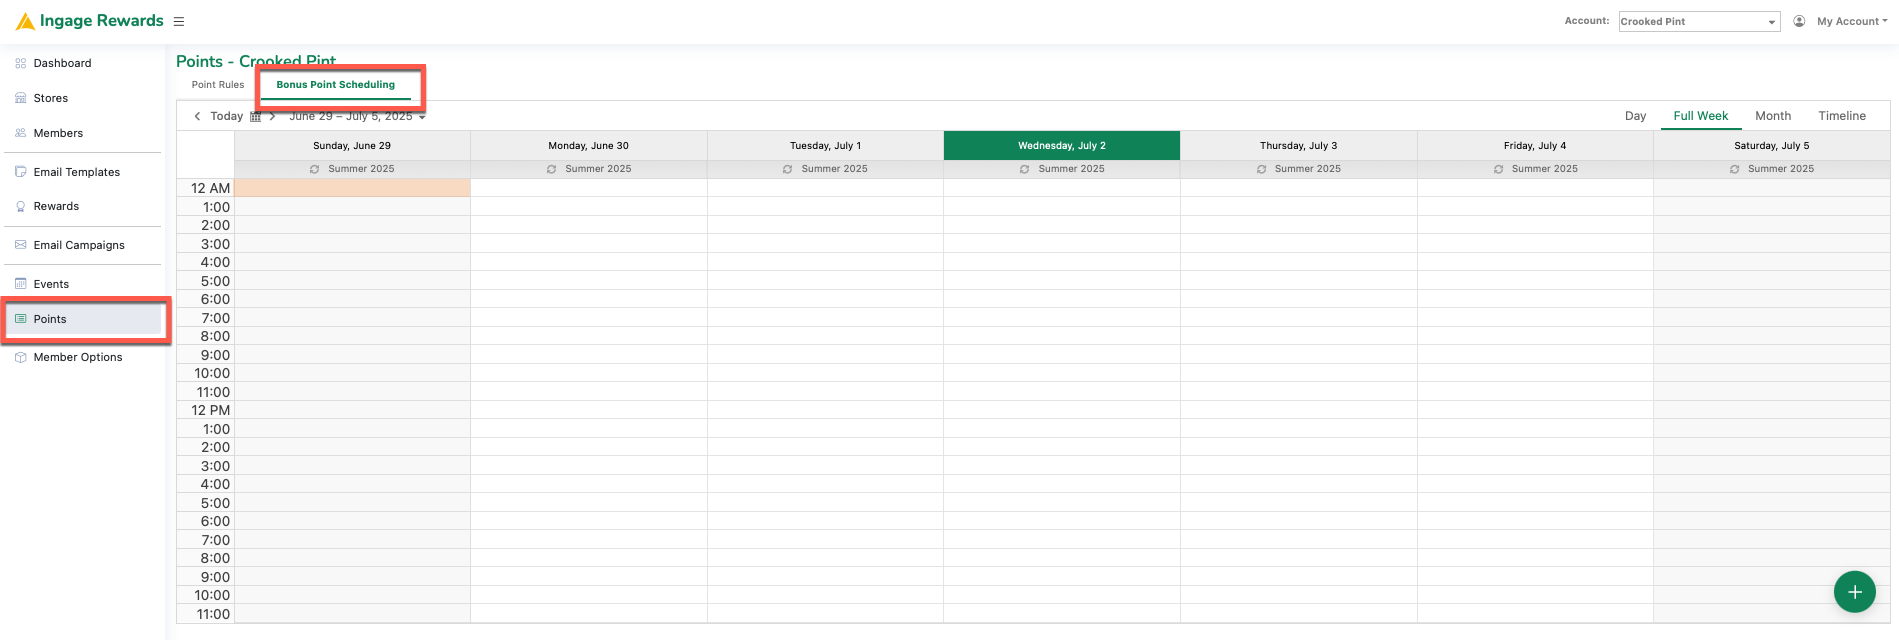1899x640 pixels.
Task: Open the Wednesday, July 2 column header
Action: 1062,146
